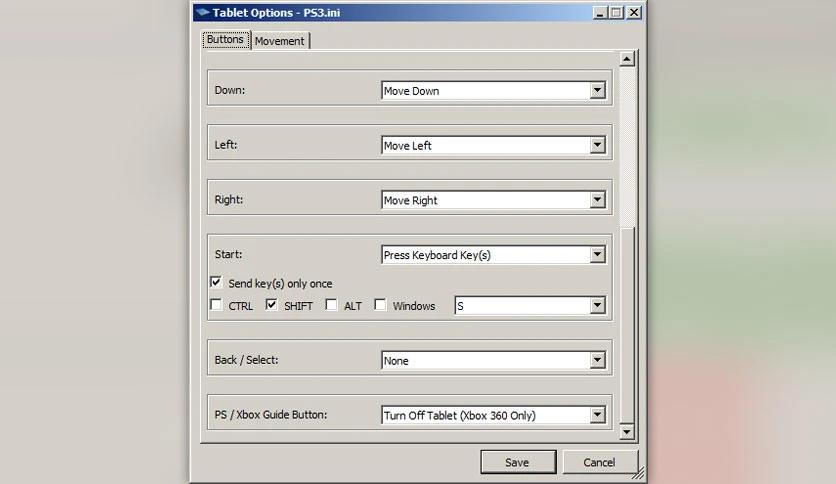Image resolution: width=836 pixels, height=484 pixels.
Task: Switch to the Movement tab
Action: [280, 41]
